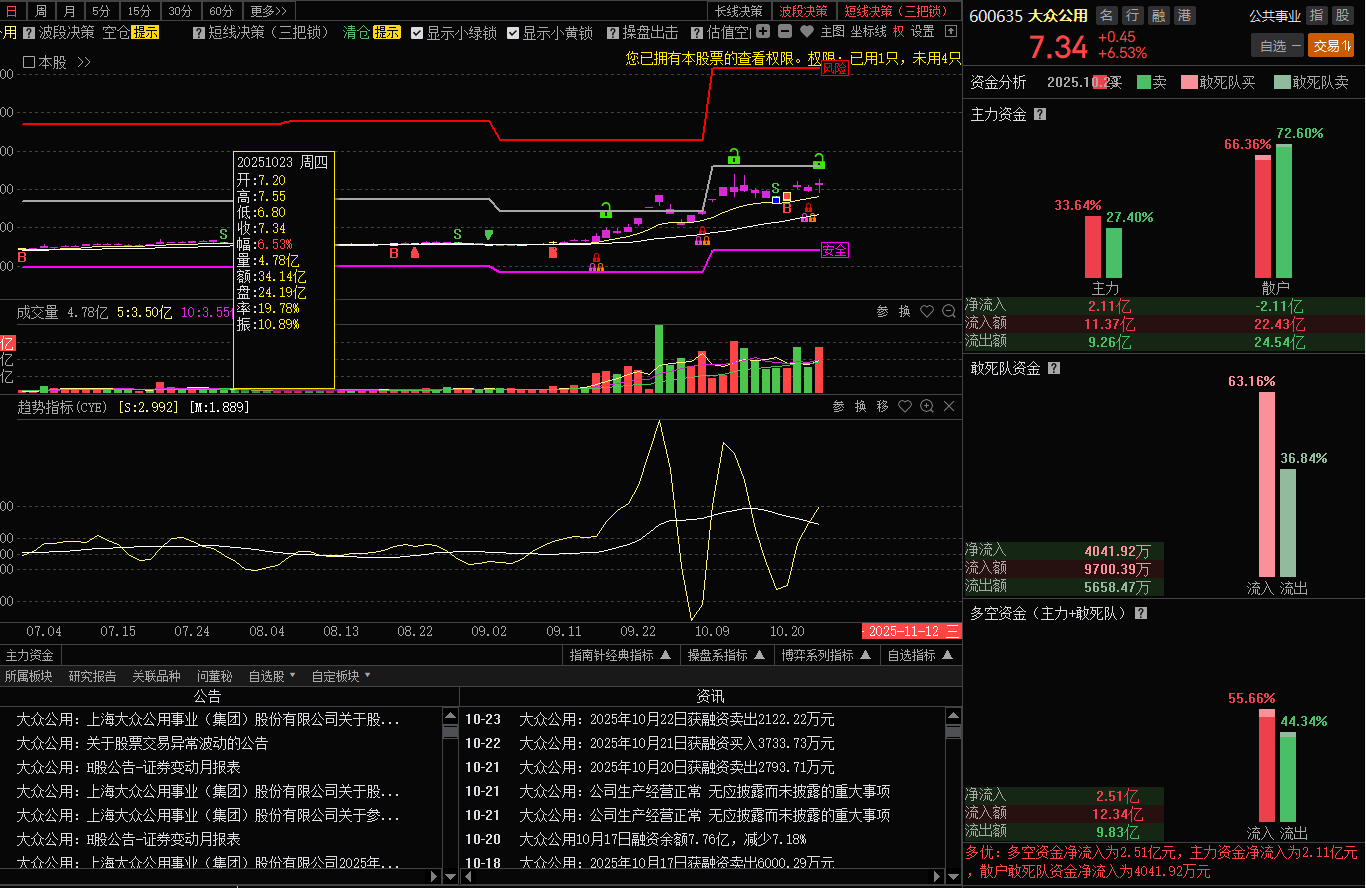This screenshot has height=888, width=1366.
Task: Expand the 博弈系列指标 menu arrow
Action: click(865, 655)
